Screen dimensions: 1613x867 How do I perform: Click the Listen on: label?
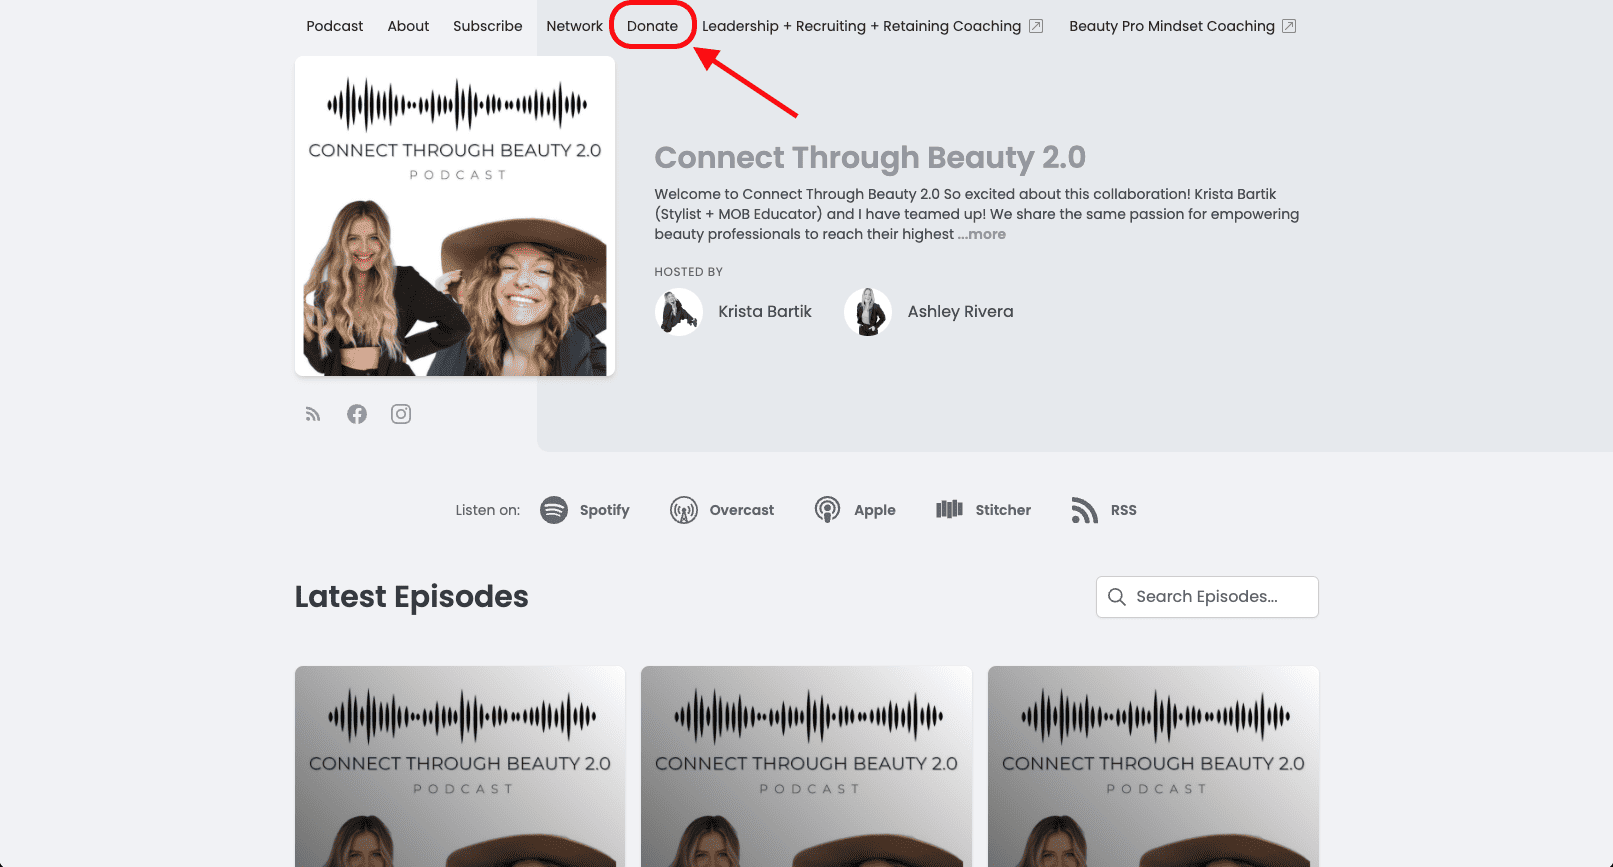tap(488, 510)
